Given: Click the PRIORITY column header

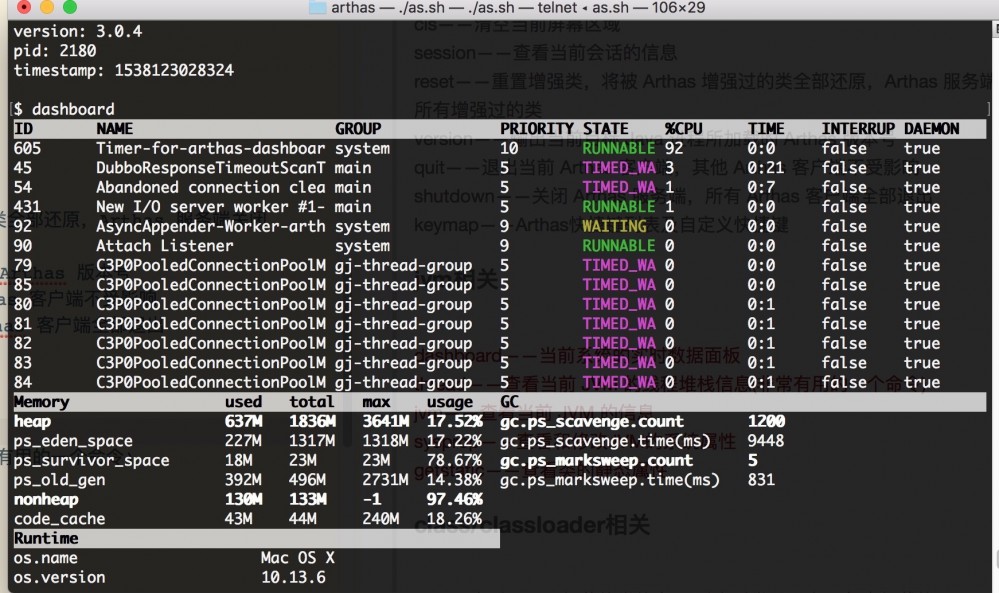Looking at the screenshot, I should (x=536, y=129).
